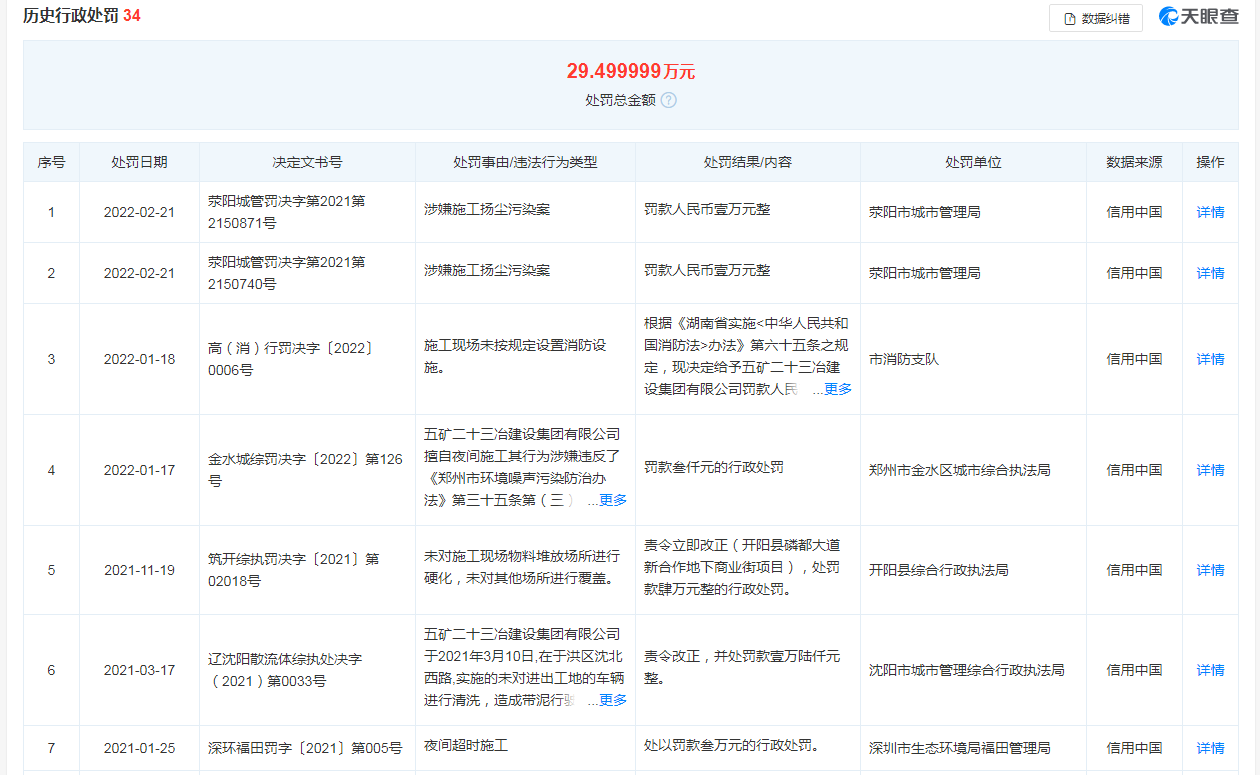Select document number 荥阳城管罚决字第2021第2150740号
The height and width of the screenshot is (775, 1260).
[287, 273]
